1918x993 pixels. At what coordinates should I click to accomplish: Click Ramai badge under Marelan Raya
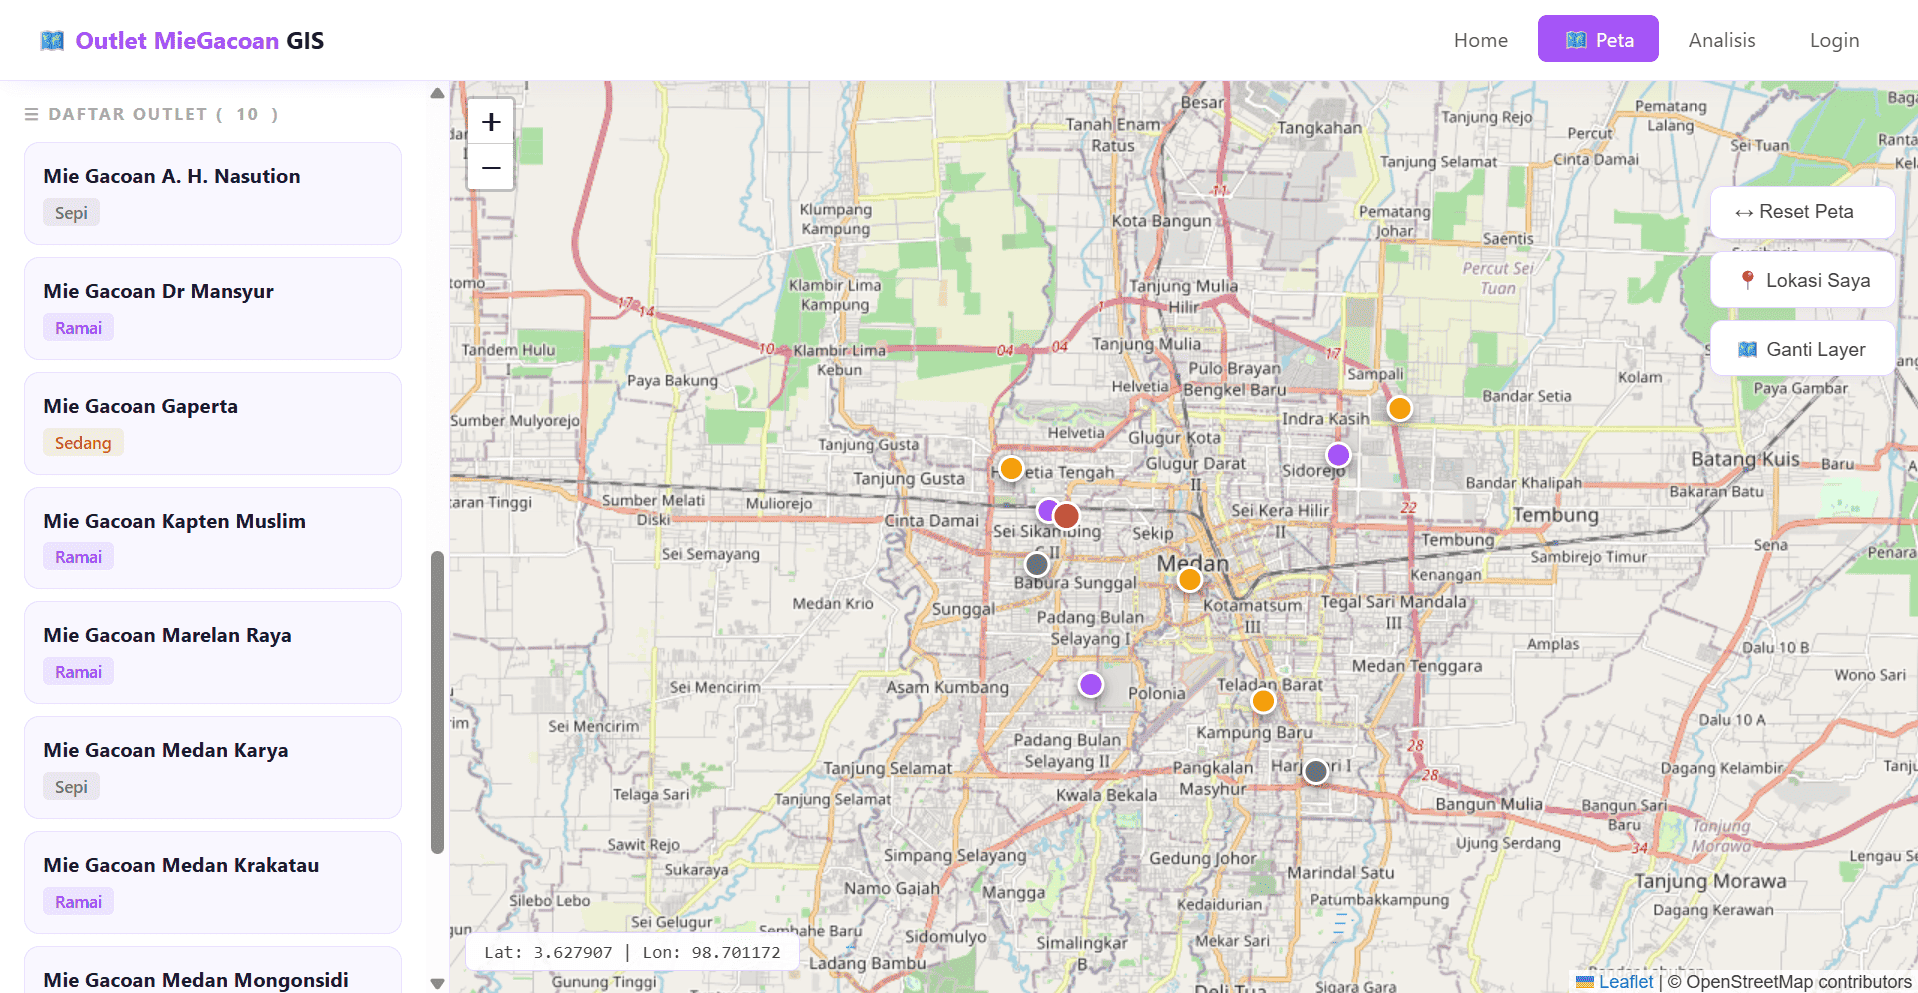click(78, 672)
